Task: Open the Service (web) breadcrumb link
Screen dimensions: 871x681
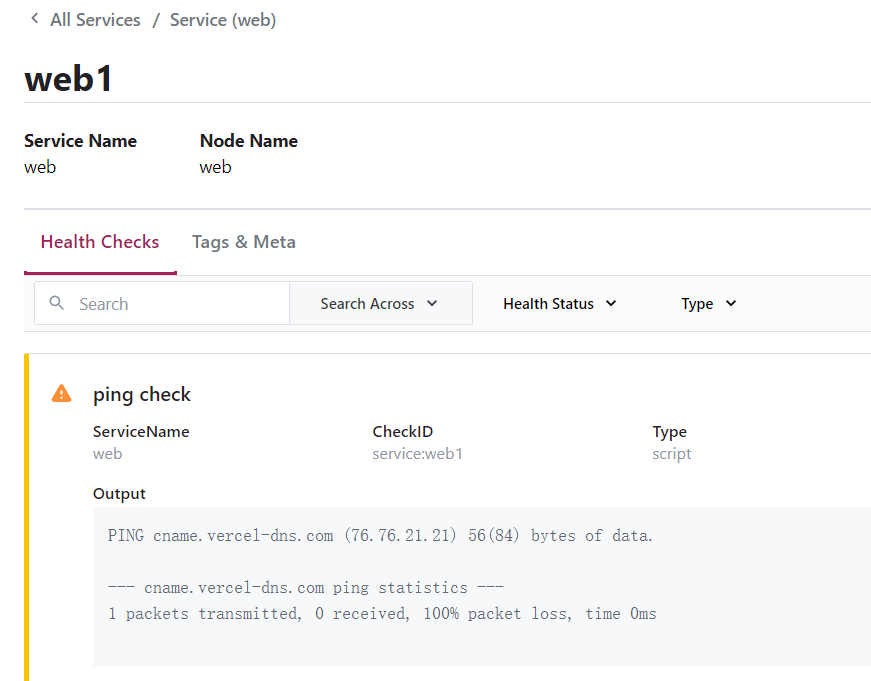Action: click(223, 20)
